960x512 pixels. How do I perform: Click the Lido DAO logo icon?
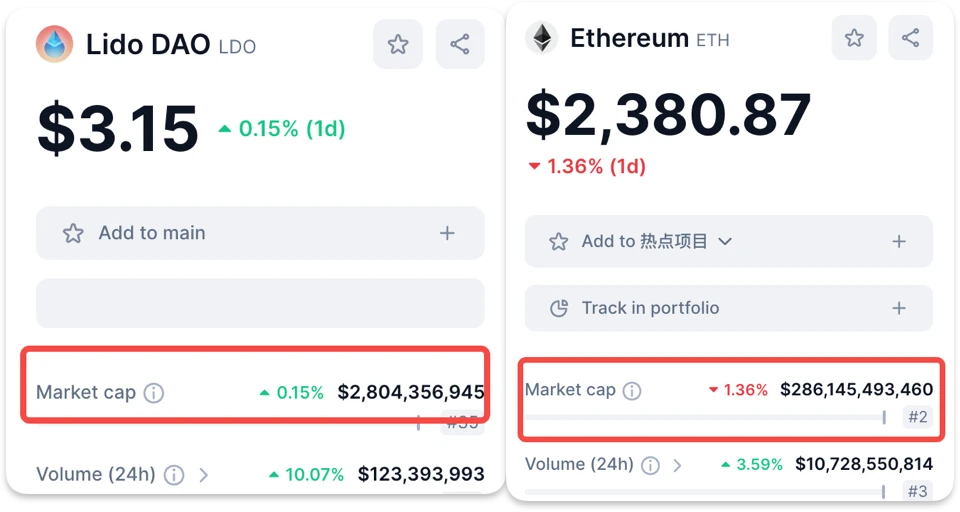[x=54, y=44]
